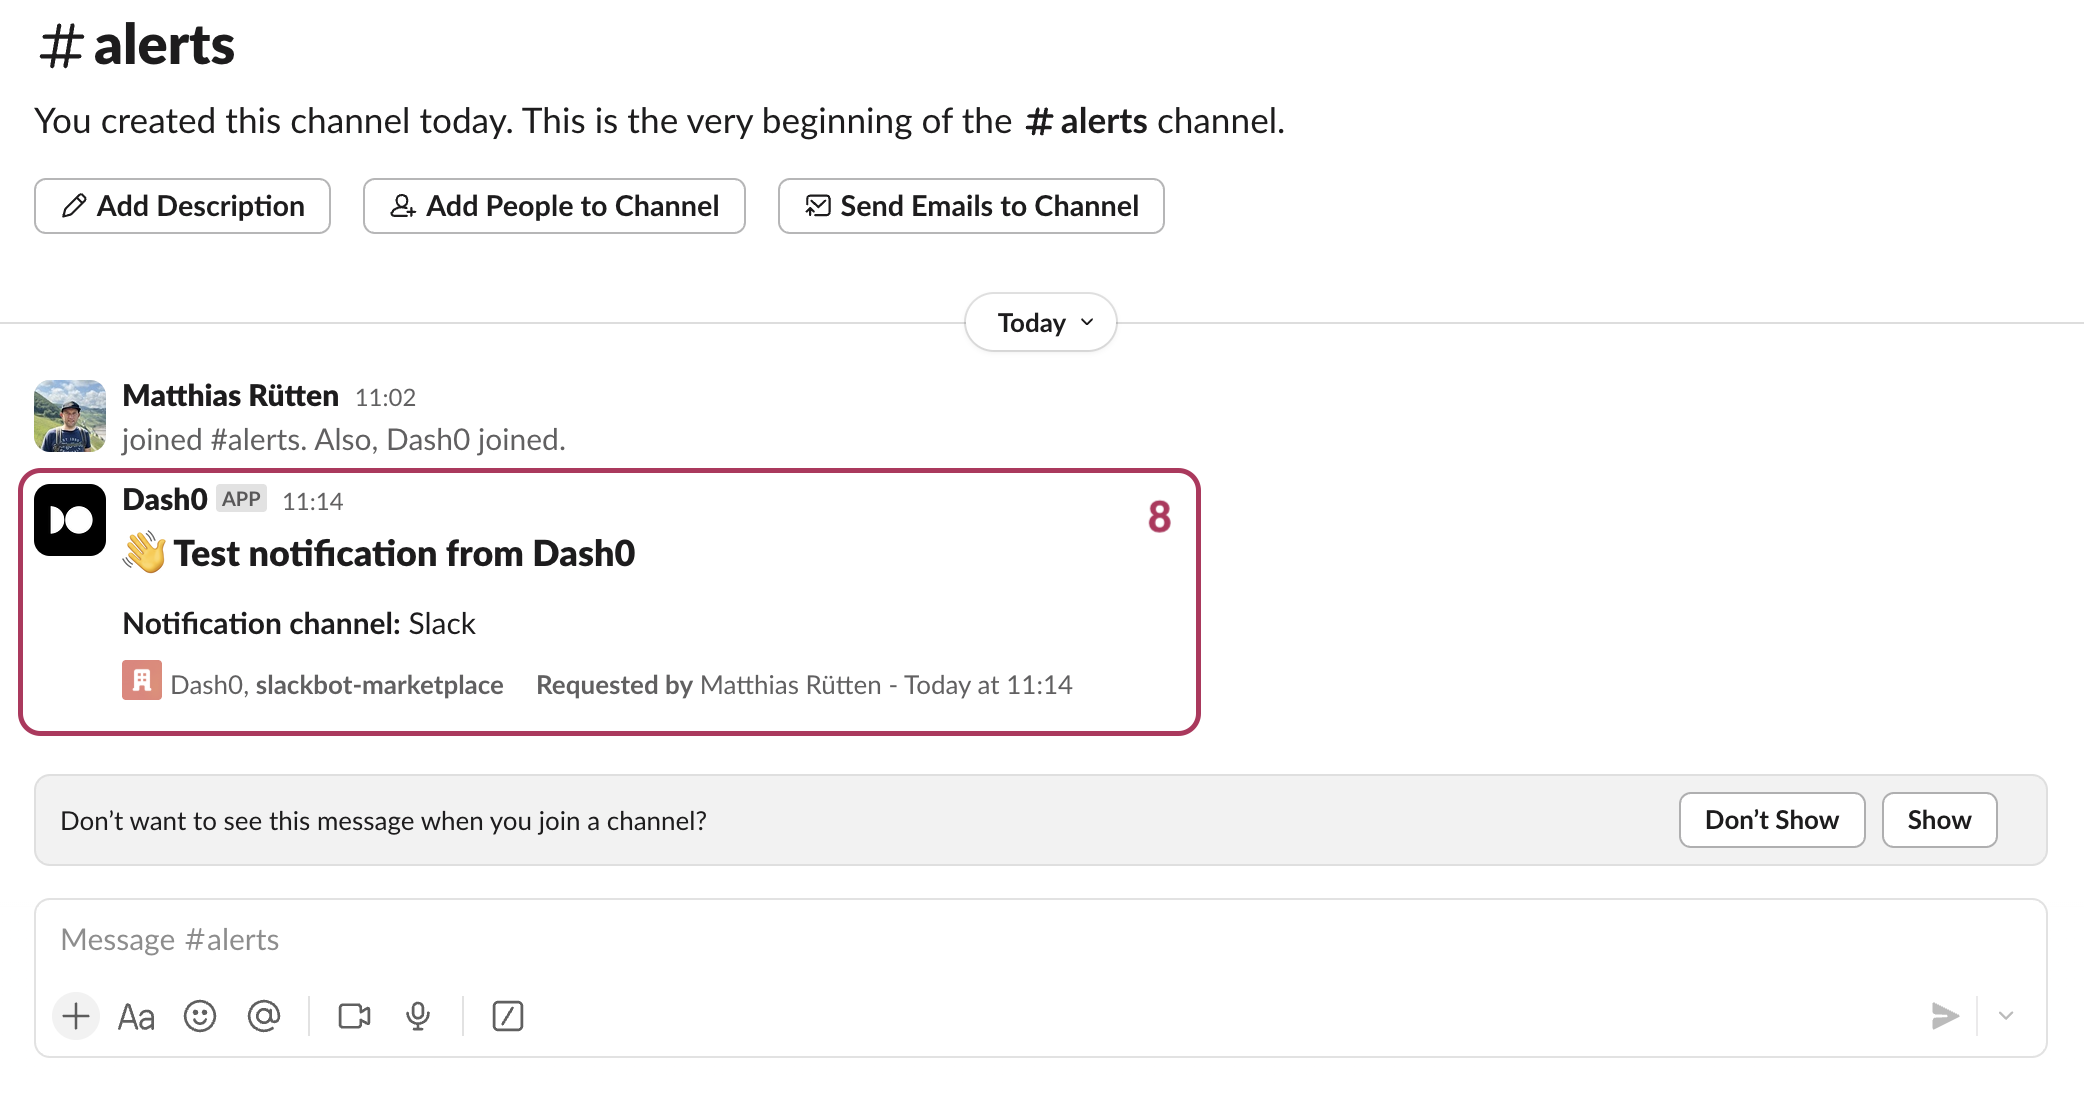Click the Dash0 app avatar icon

pos(70,520)
